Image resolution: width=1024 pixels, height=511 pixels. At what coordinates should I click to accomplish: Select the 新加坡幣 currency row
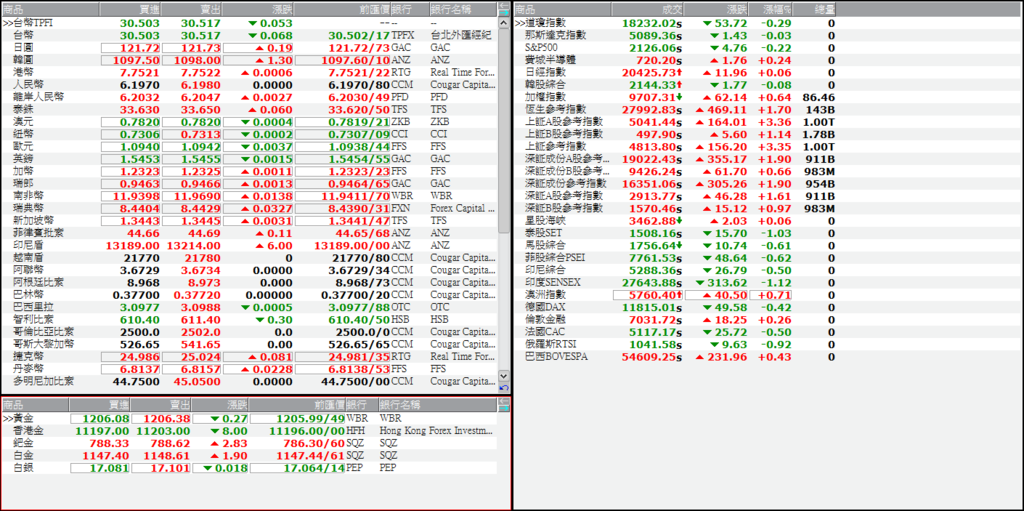[249, 220]
